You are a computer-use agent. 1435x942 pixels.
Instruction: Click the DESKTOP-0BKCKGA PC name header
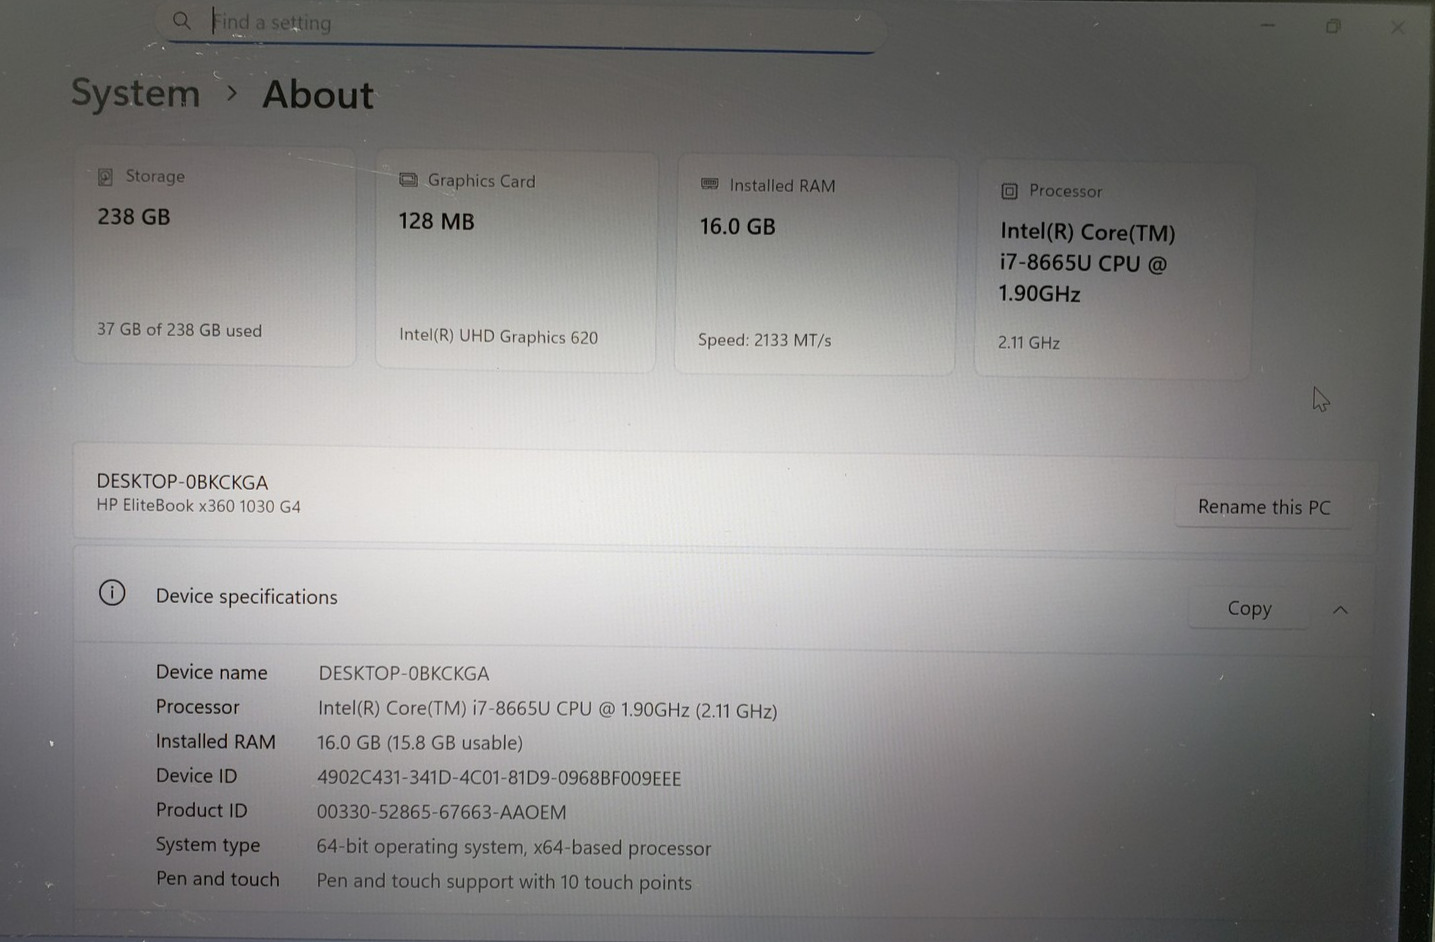click(182, 481)
